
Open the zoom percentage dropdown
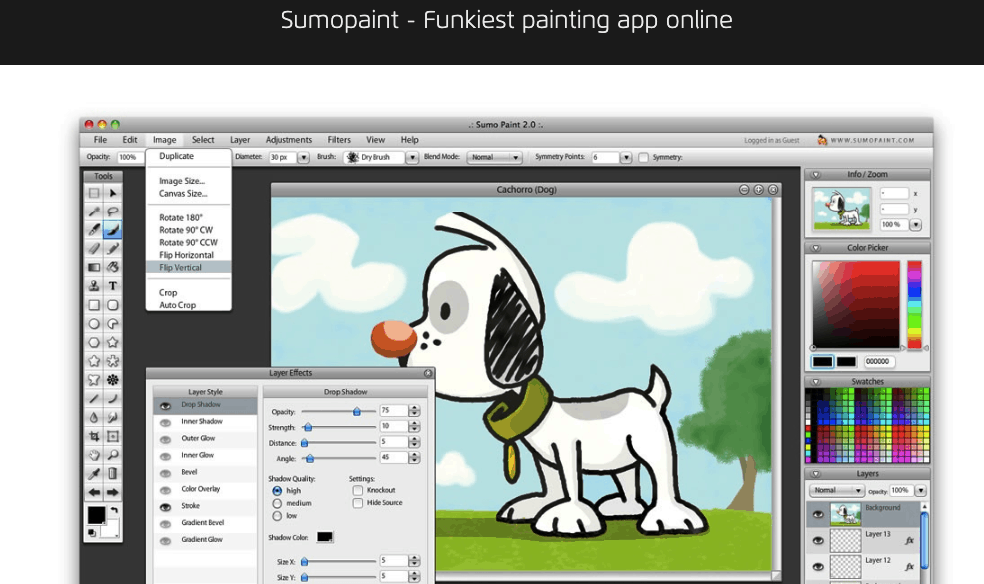pyautogui.click(x=916, y=225)
